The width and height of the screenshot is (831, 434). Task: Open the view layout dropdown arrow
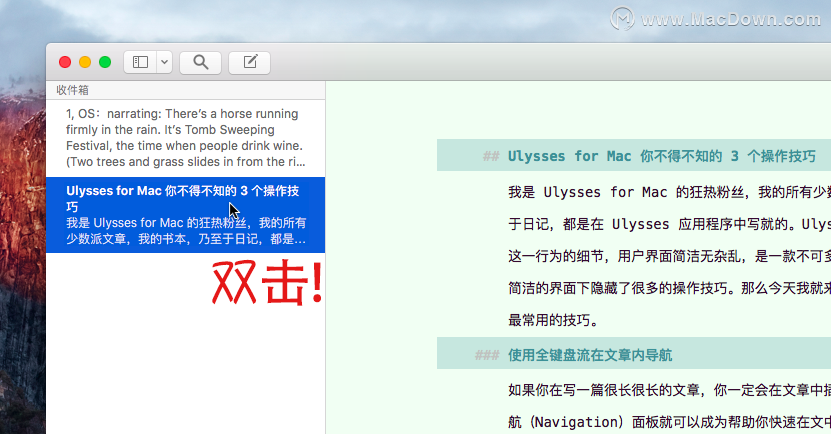point(164,63)
